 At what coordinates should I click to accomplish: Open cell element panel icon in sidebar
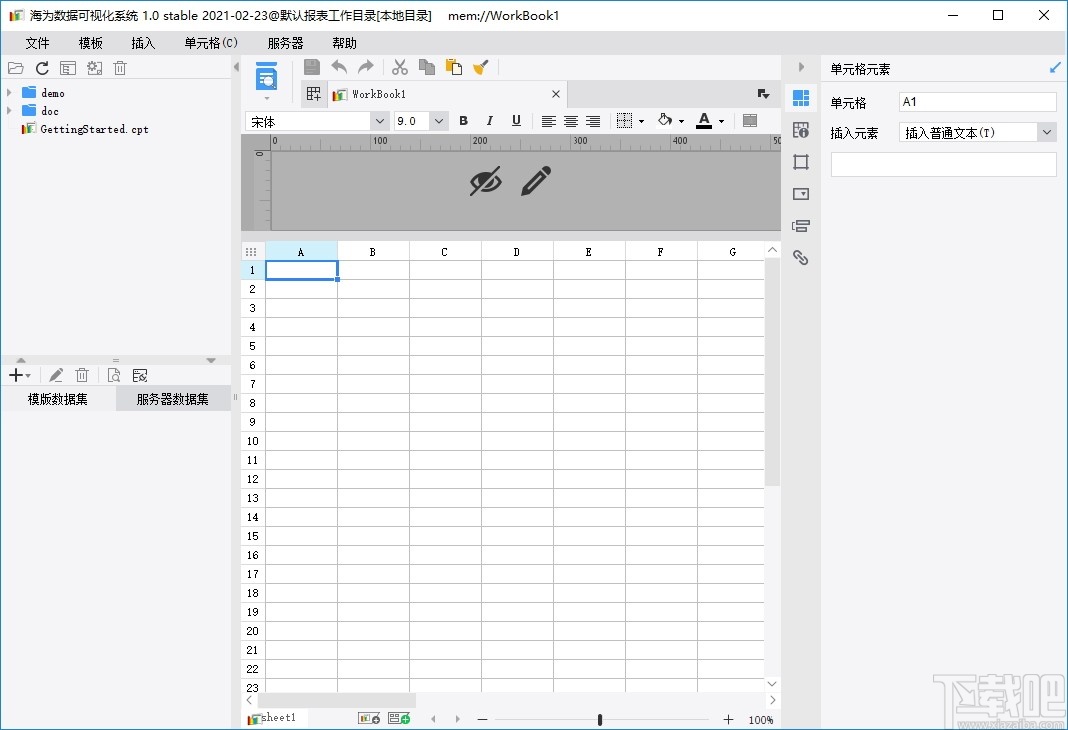801,98
